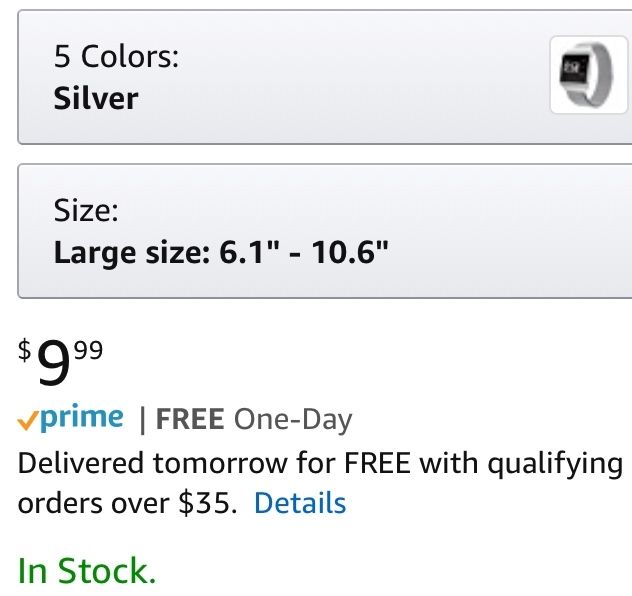The width and height of the screenshot is (632, 596).
Task: Click the orange prime checkmark
Action: pos(28,420)
